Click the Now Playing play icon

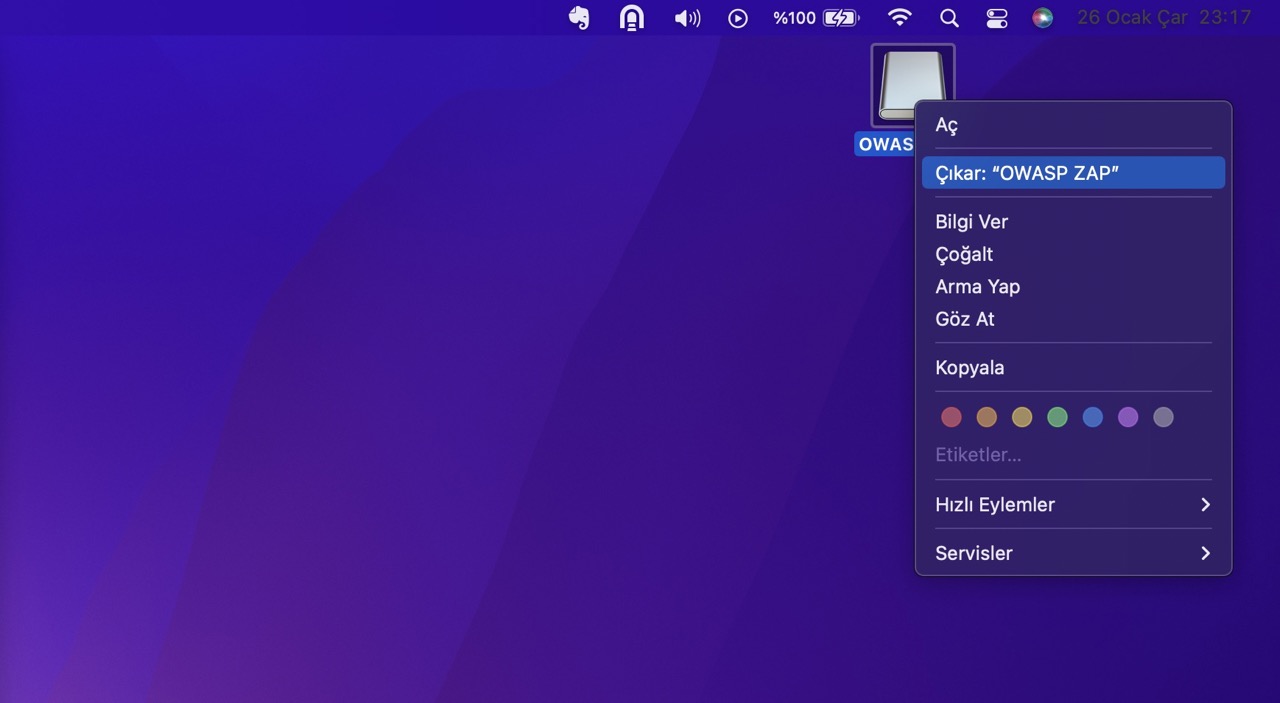pyautogui.click(x=738, y=18)
